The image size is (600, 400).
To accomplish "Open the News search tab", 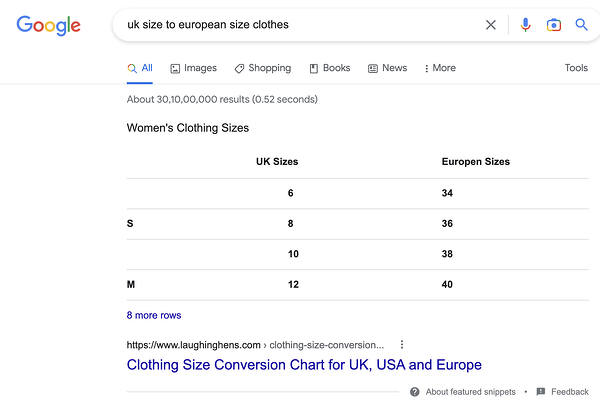I will [387, 68].
